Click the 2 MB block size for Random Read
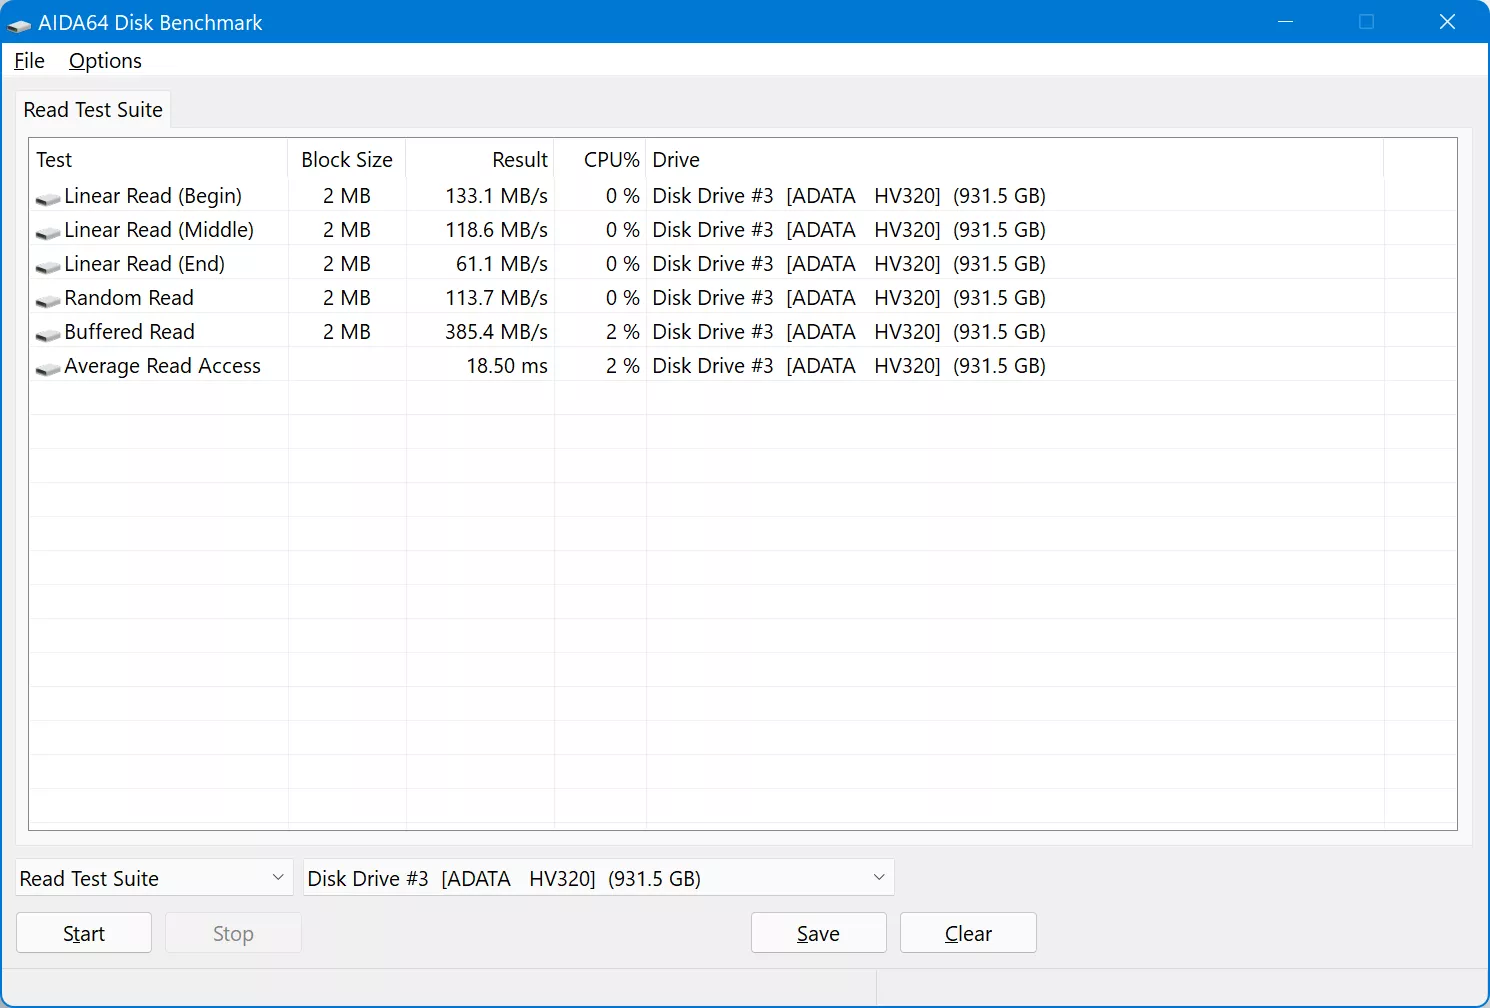The width and height of the screenshot is (1490, 1008). [x=347, y=298]
